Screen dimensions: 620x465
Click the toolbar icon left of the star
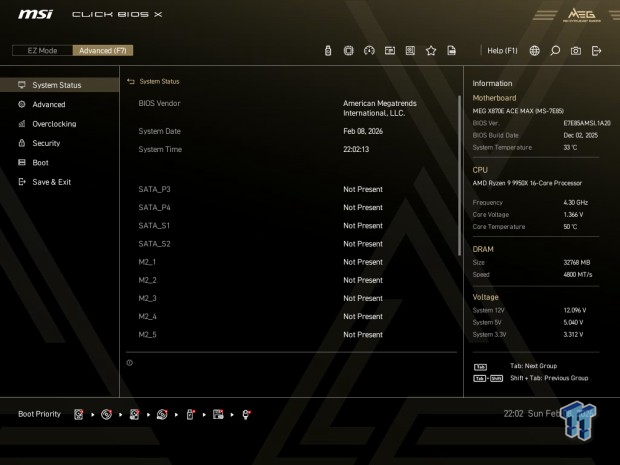pyautogui.click(x=410, y=51)
